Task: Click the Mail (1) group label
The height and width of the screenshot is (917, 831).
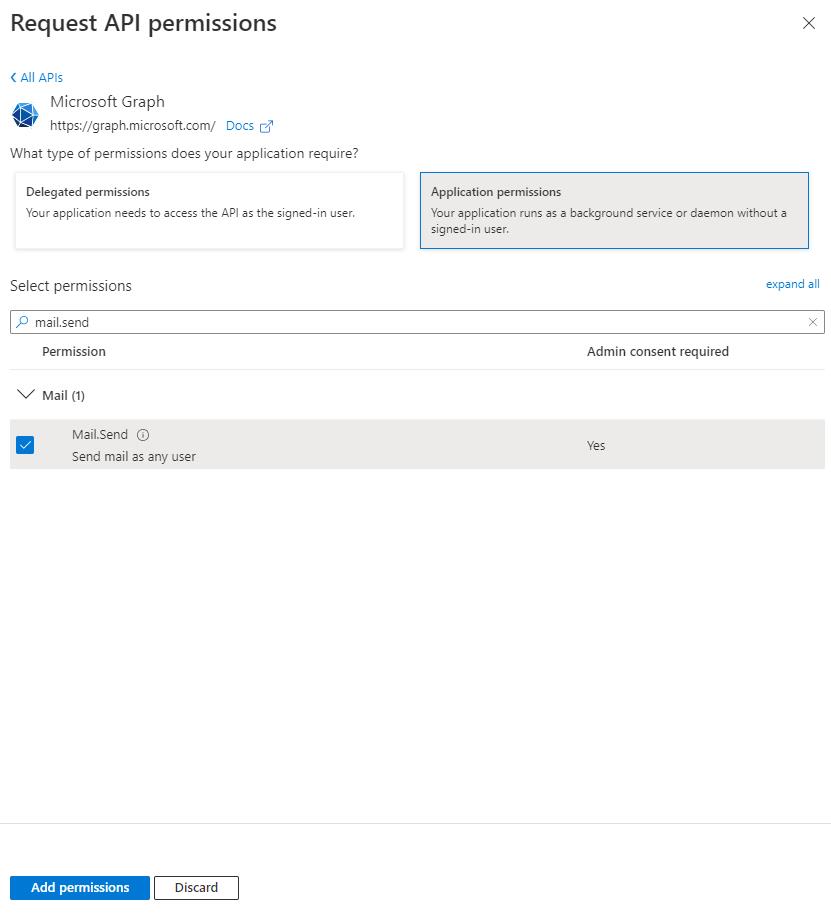Action: [x=63, y=395]
